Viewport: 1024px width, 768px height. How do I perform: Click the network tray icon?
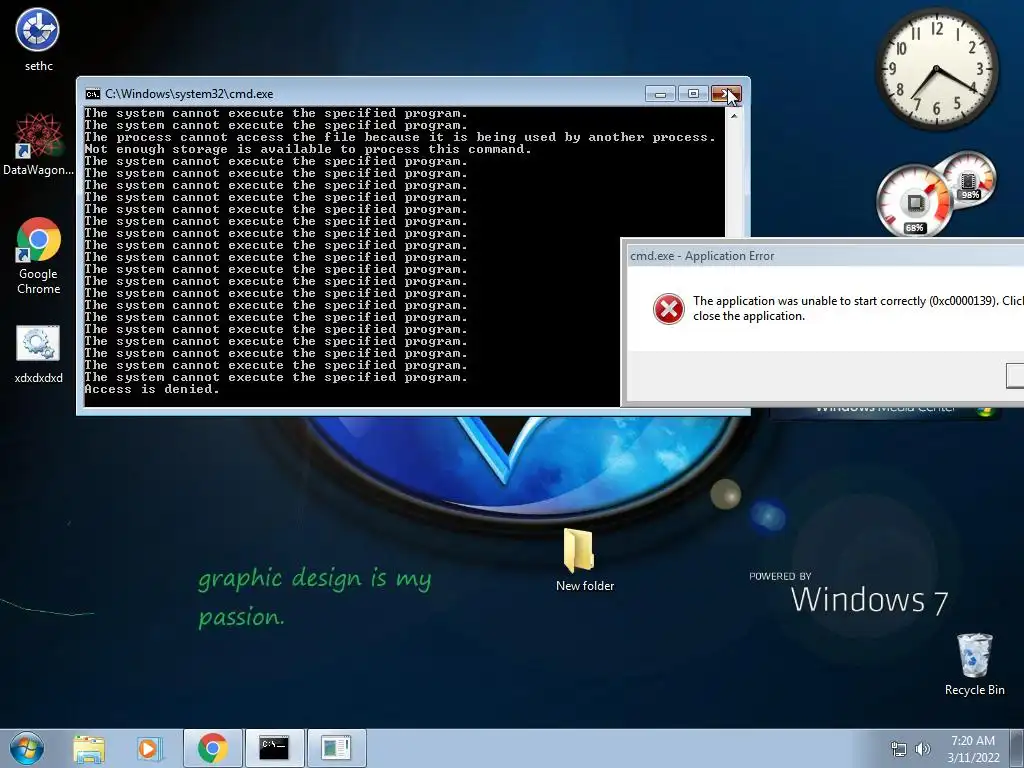tap(899, 749)
